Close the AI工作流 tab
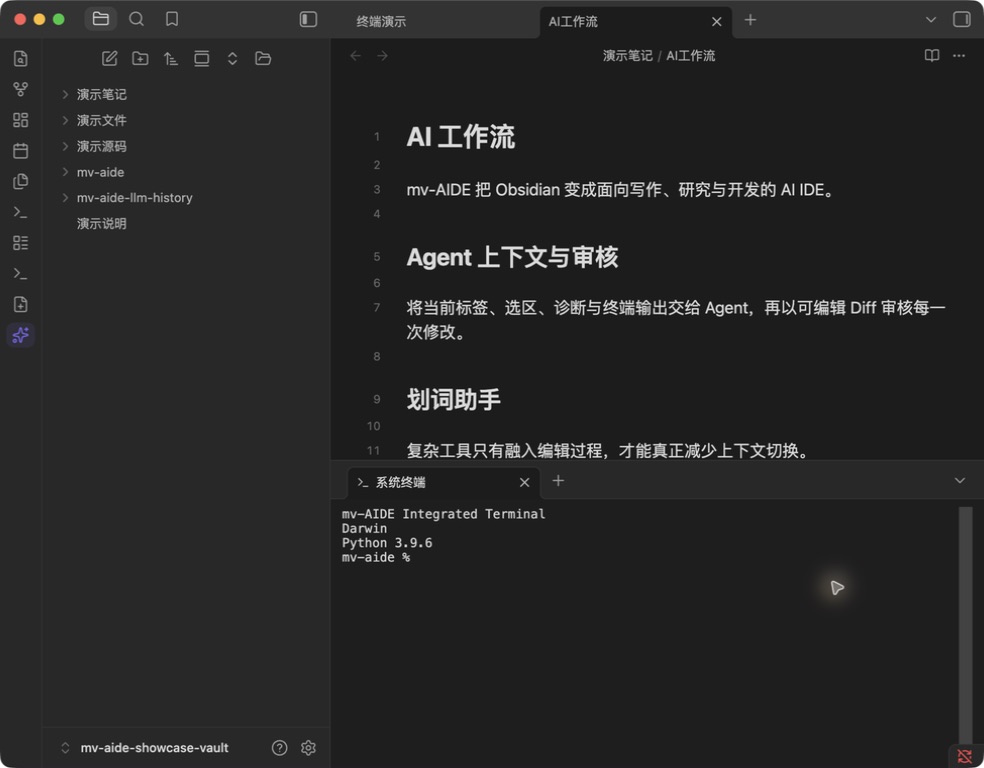This screenshot has height=768, width=984. 717,21
